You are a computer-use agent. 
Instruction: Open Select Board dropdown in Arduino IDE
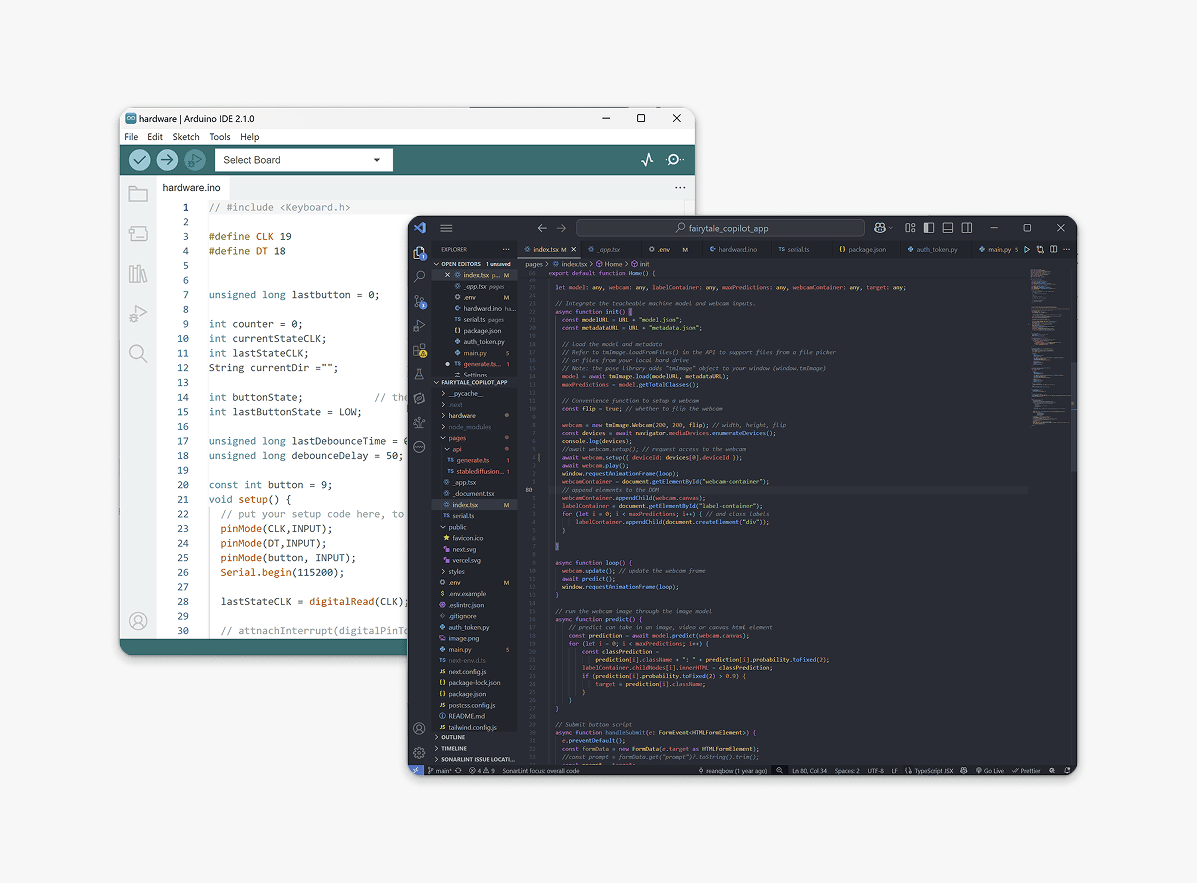(x=304, y=160)
